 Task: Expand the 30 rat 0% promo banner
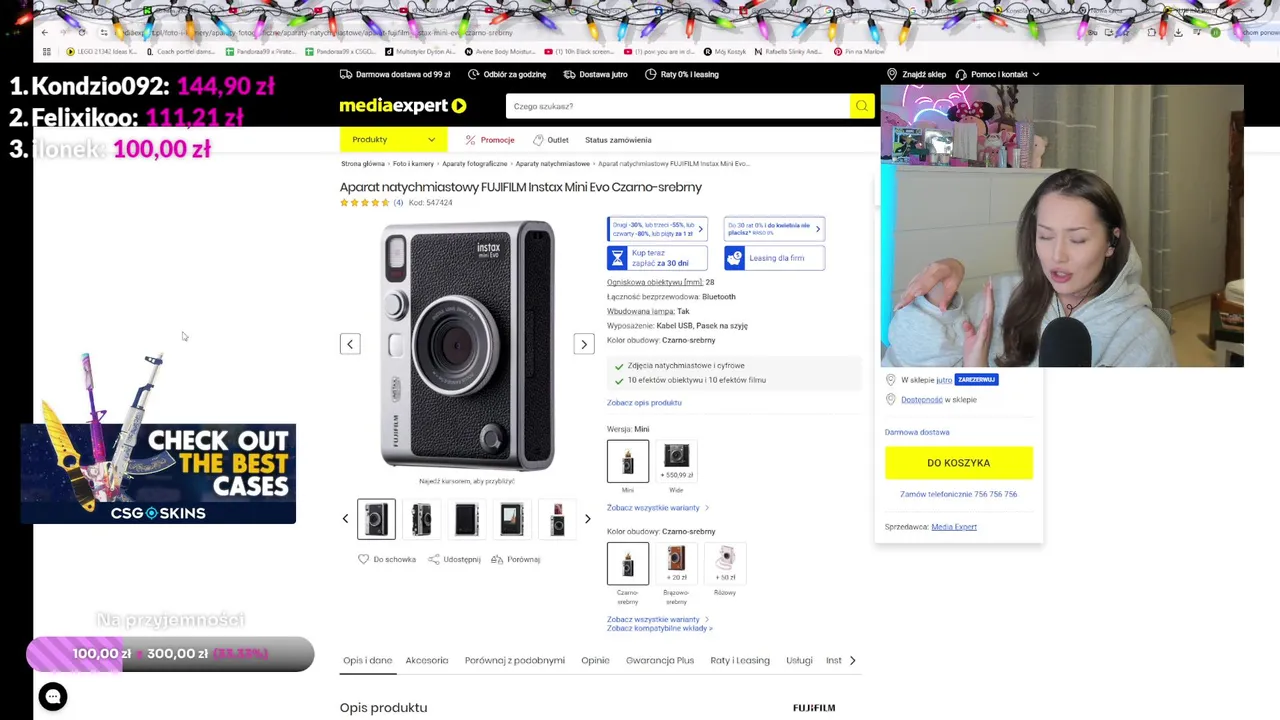[x=775, y=229]
